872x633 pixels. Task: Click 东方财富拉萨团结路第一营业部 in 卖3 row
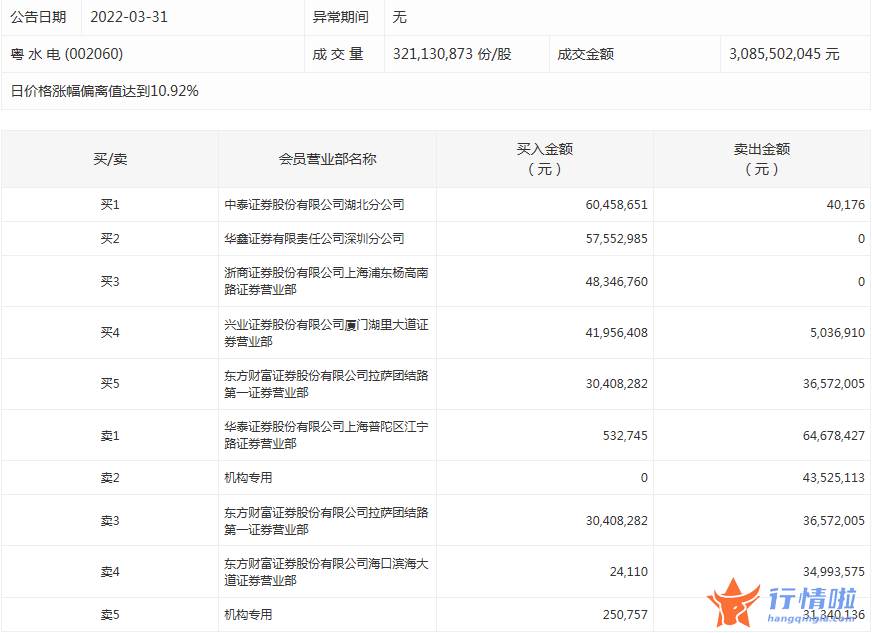326,521
